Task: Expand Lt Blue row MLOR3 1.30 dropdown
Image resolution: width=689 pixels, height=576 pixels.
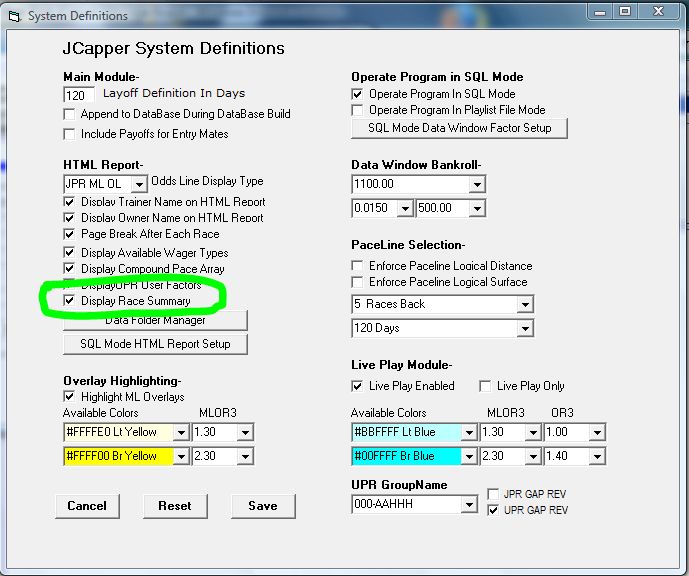Action: [x=533, y=432]
